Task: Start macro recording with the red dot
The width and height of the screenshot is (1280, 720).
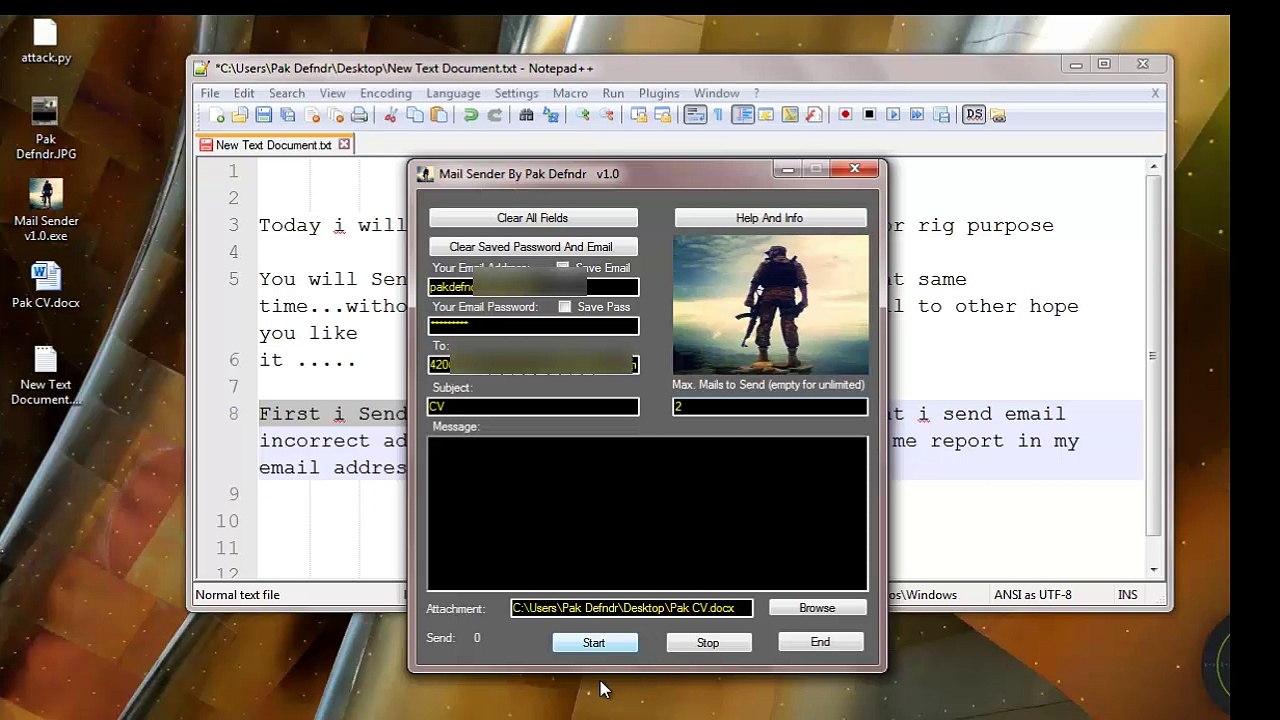Action: point(845,115)
